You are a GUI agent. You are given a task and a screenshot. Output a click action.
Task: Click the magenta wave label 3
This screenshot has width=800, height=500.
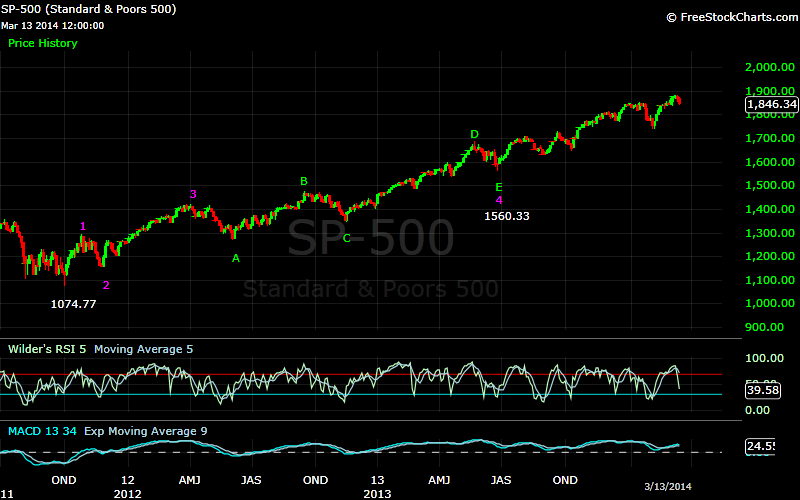coord(193,194)
